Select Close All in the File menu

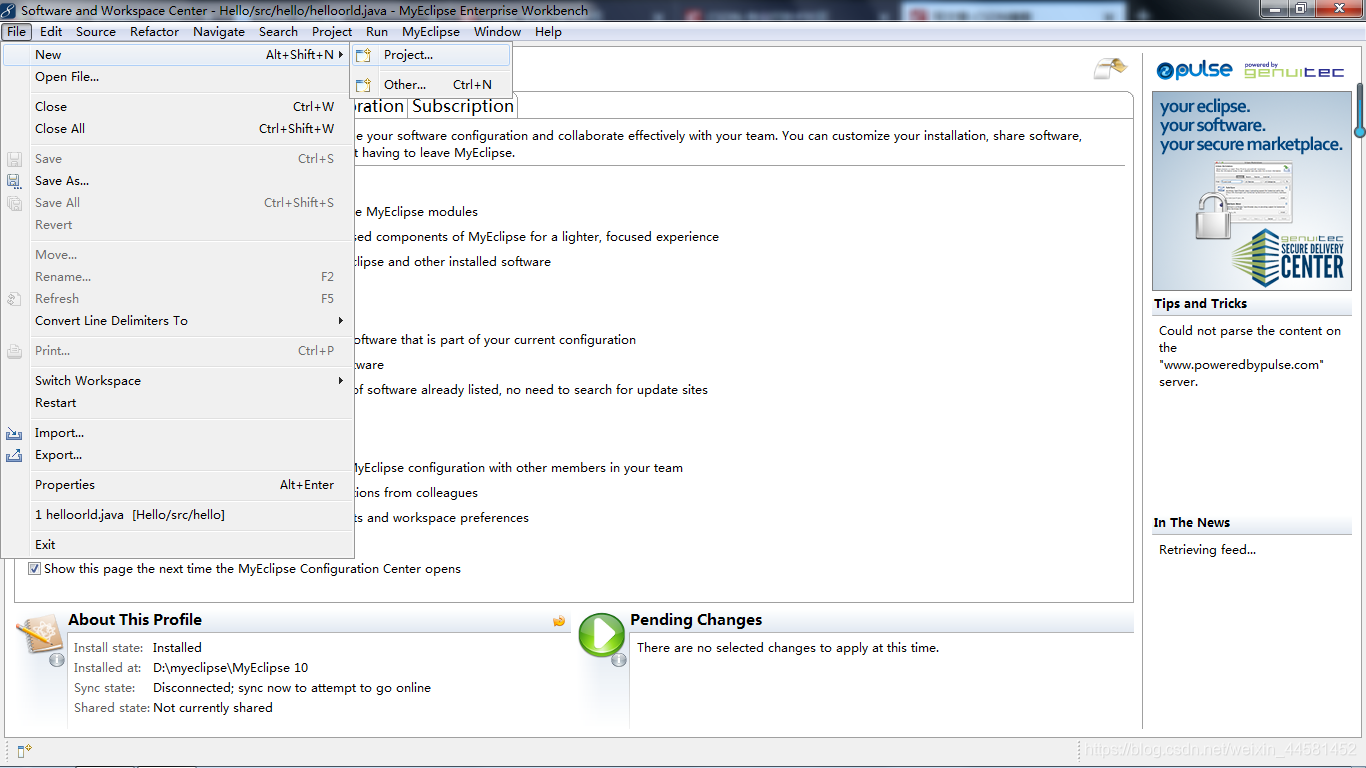(x=177, y=129)
